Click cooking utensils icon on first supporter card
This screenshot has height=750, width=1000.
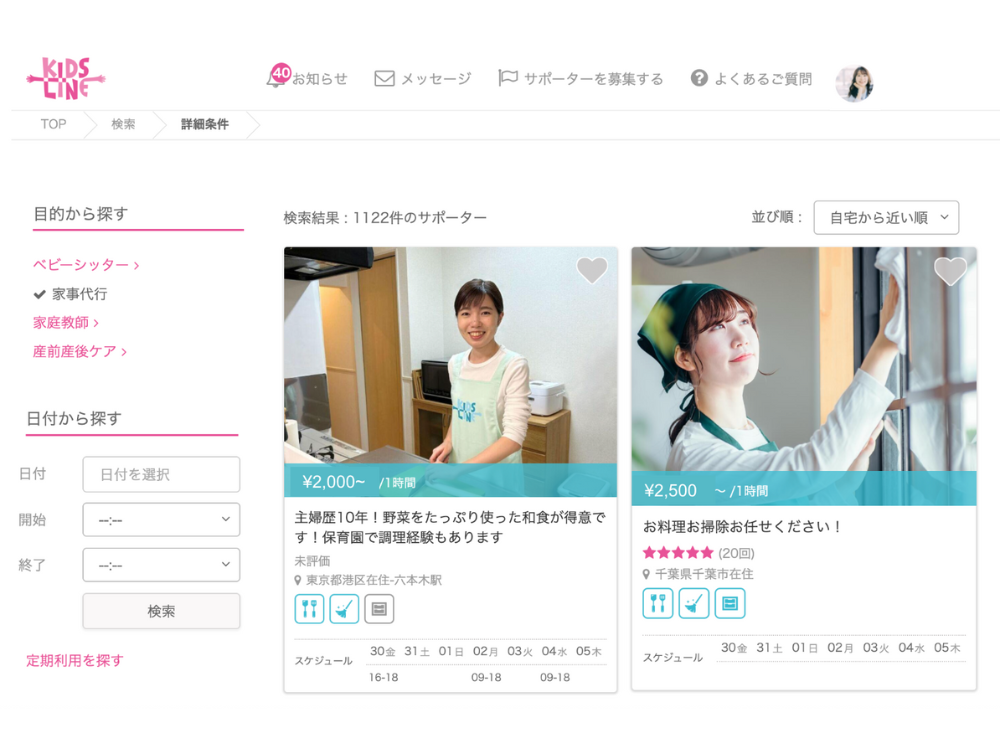[309, 609]
